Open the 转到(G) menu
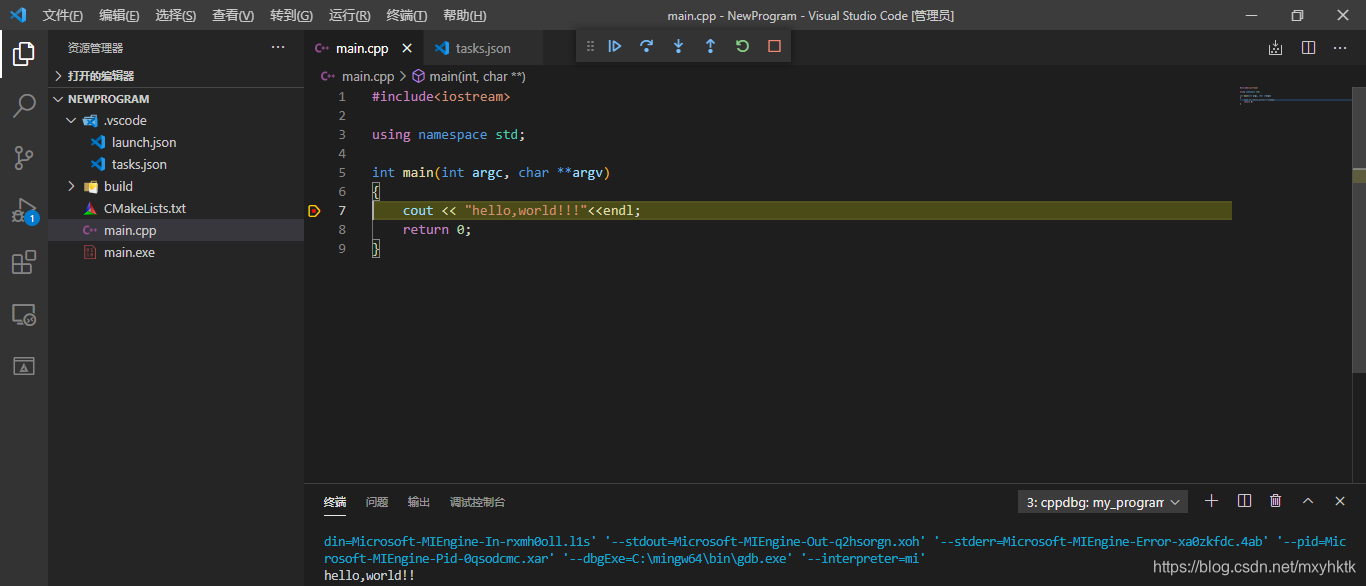The image size is (1366, 586). (291, 15)
